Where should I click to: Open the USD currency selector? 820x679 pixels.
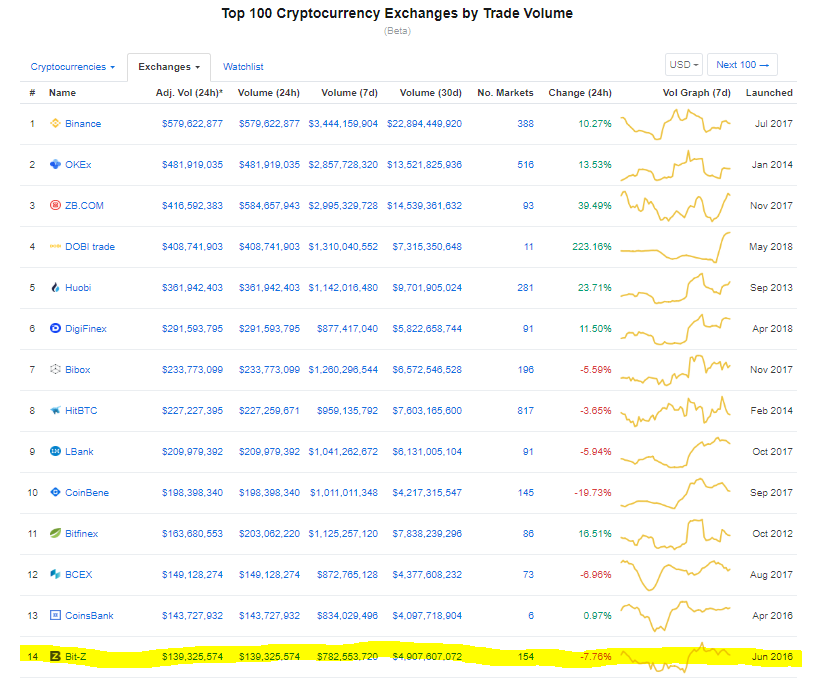[x=684, y=65]
